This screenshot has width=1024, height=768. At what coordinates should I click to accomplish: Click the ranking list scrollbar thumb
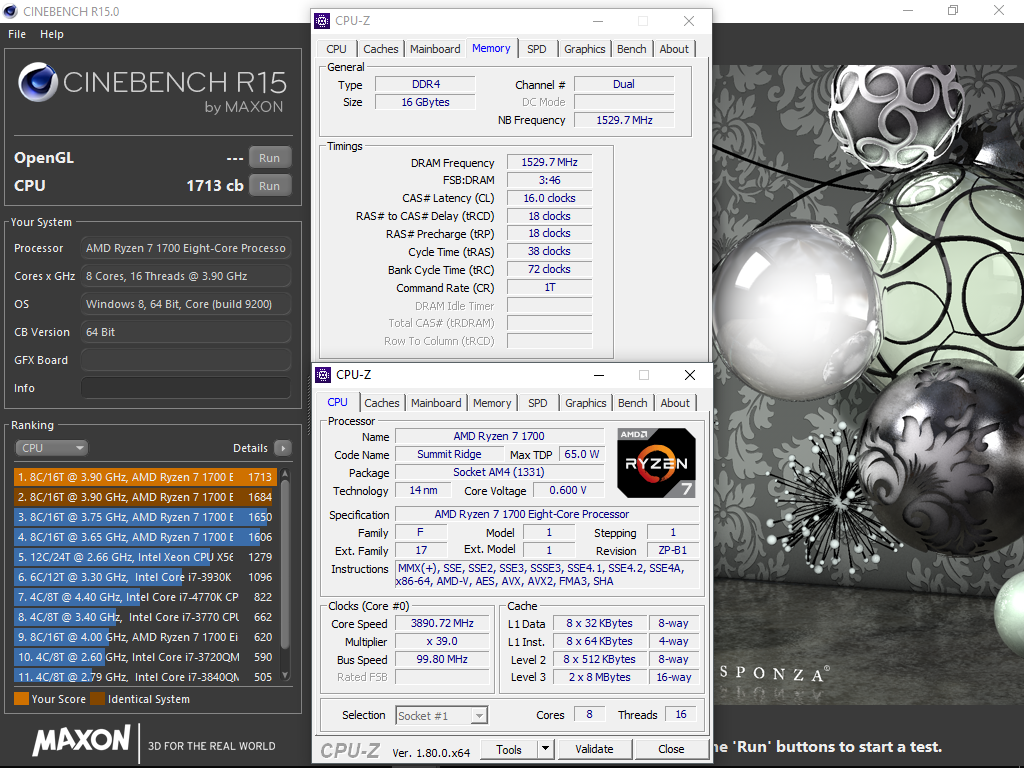[x=285, y=562]
